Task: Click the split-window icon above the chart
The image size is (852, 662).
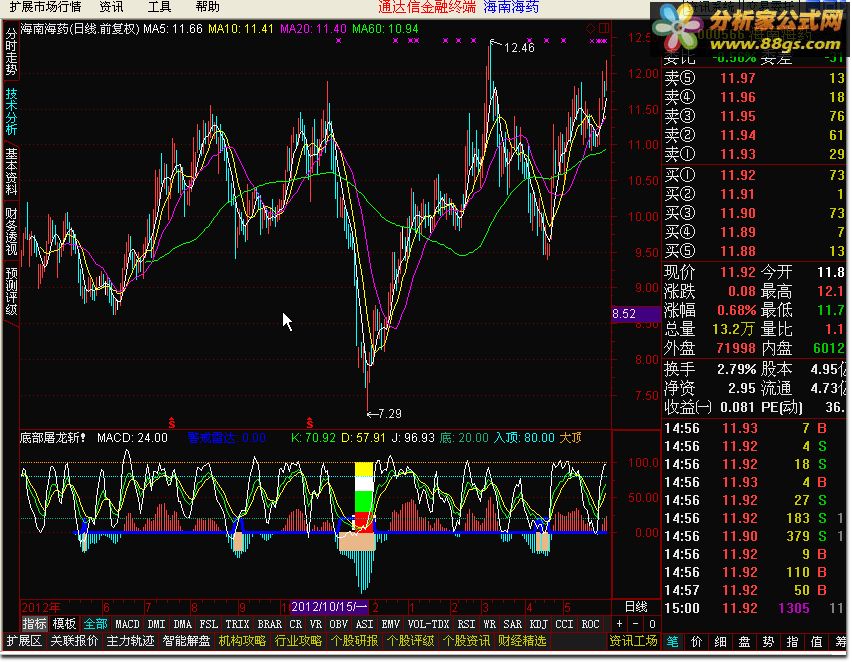Action: point(604,28)
